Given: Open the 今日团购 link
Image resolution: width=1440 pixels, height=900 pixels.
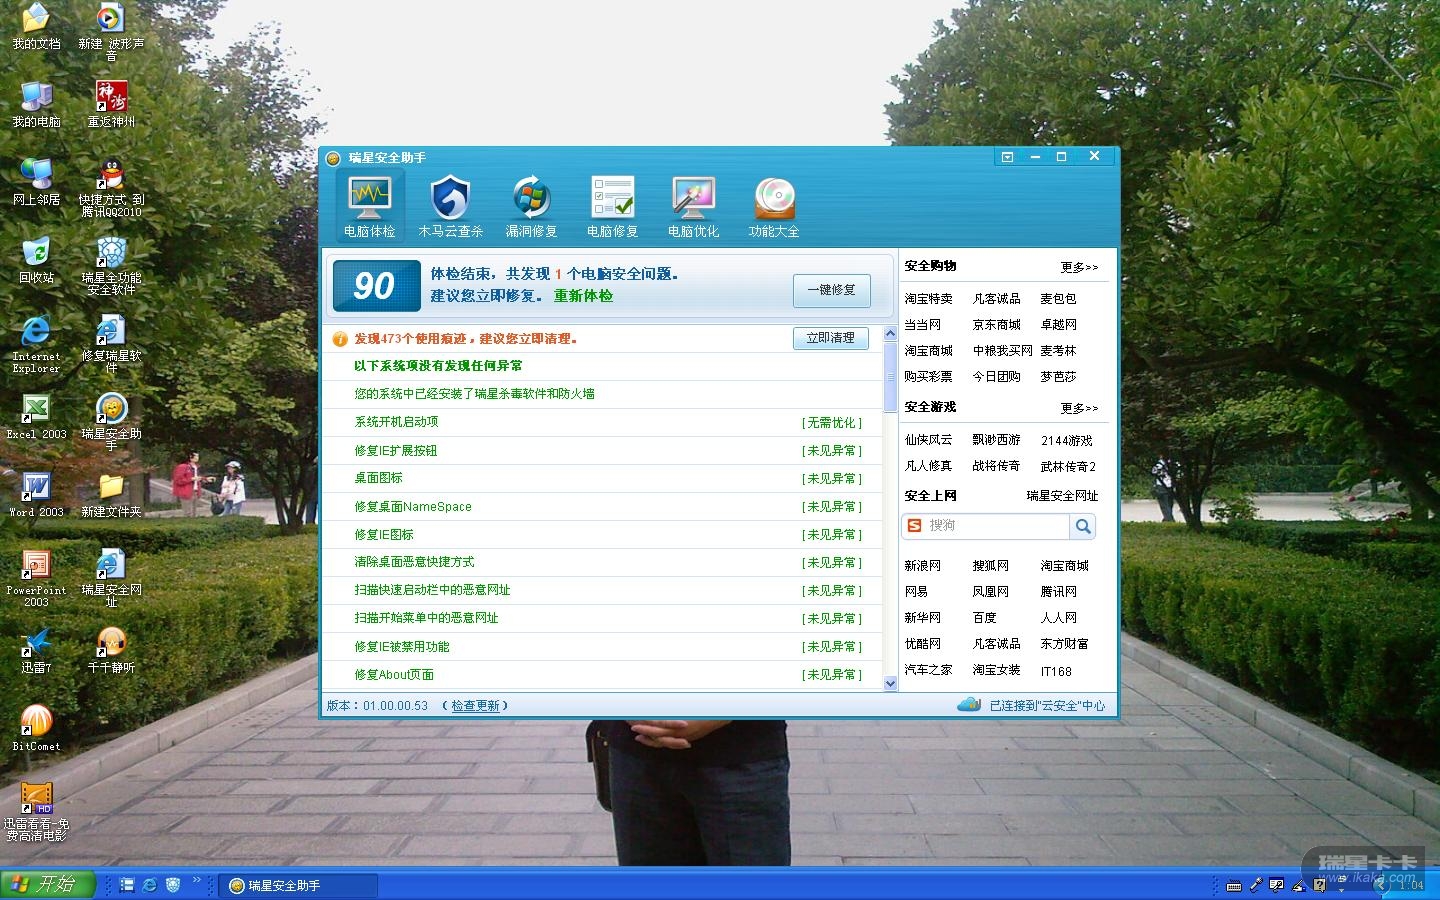Looking at the screenshot, I should [996, 377].
